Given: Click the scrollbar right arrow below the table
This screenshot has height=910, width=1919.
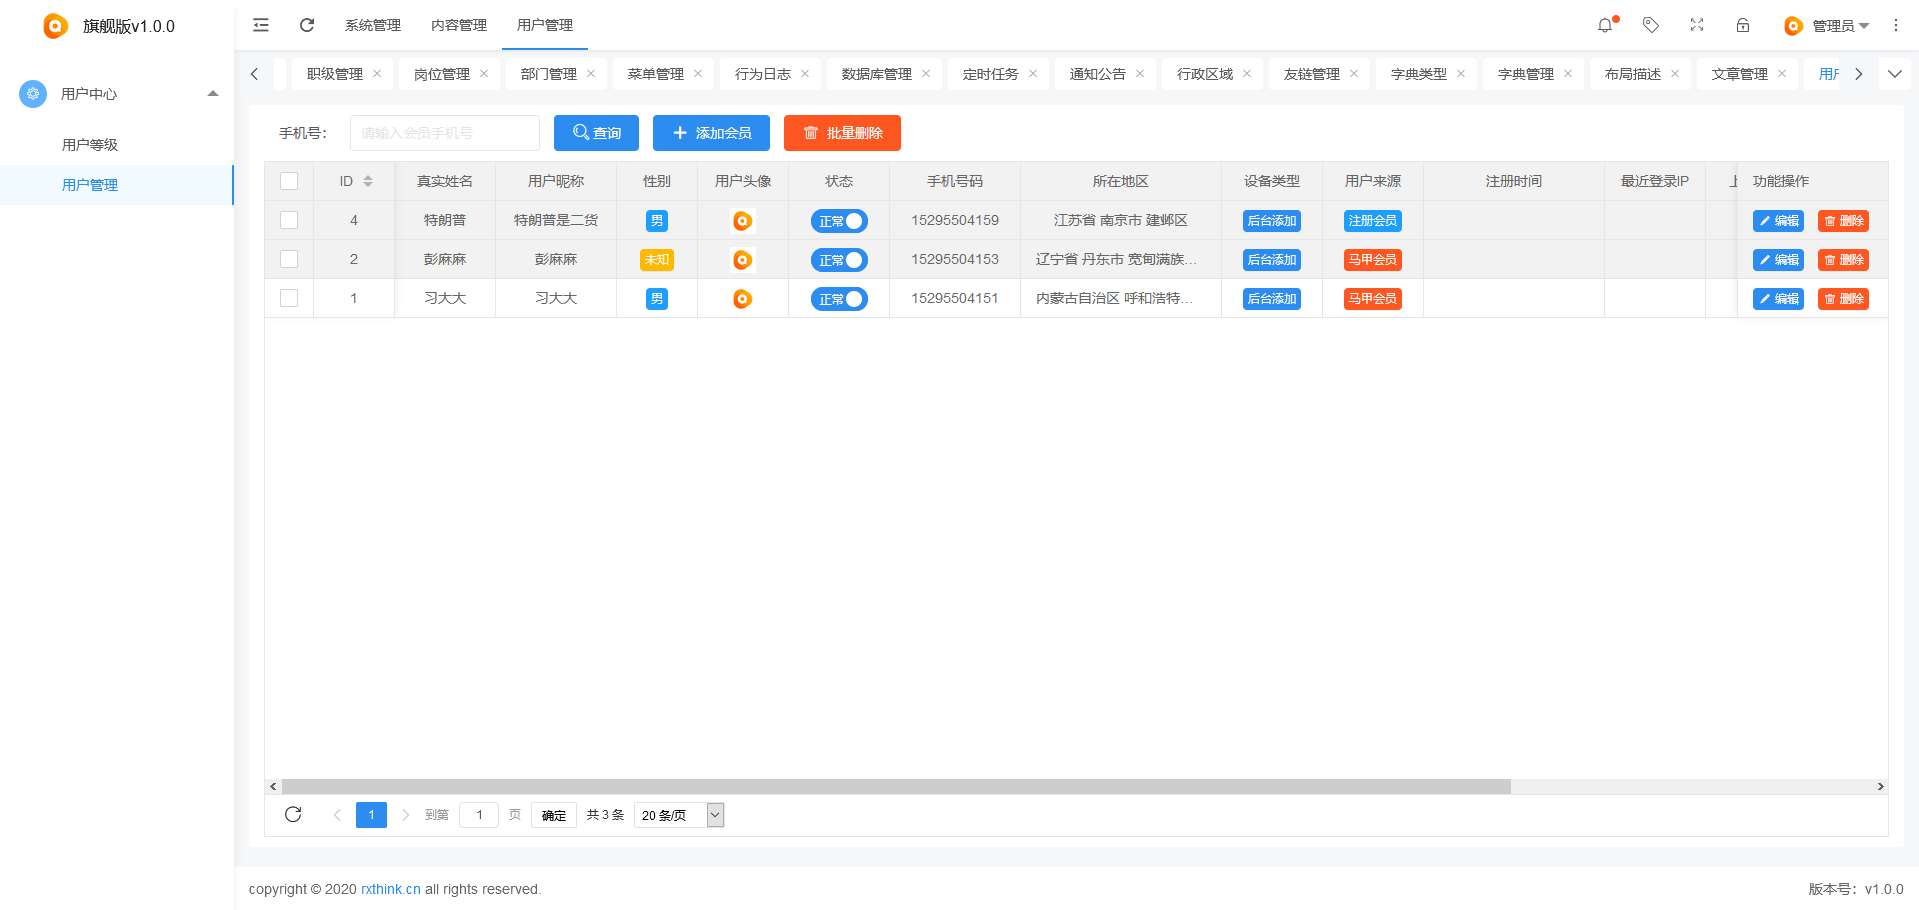Looking at the screenshot, I should 1880,787.
